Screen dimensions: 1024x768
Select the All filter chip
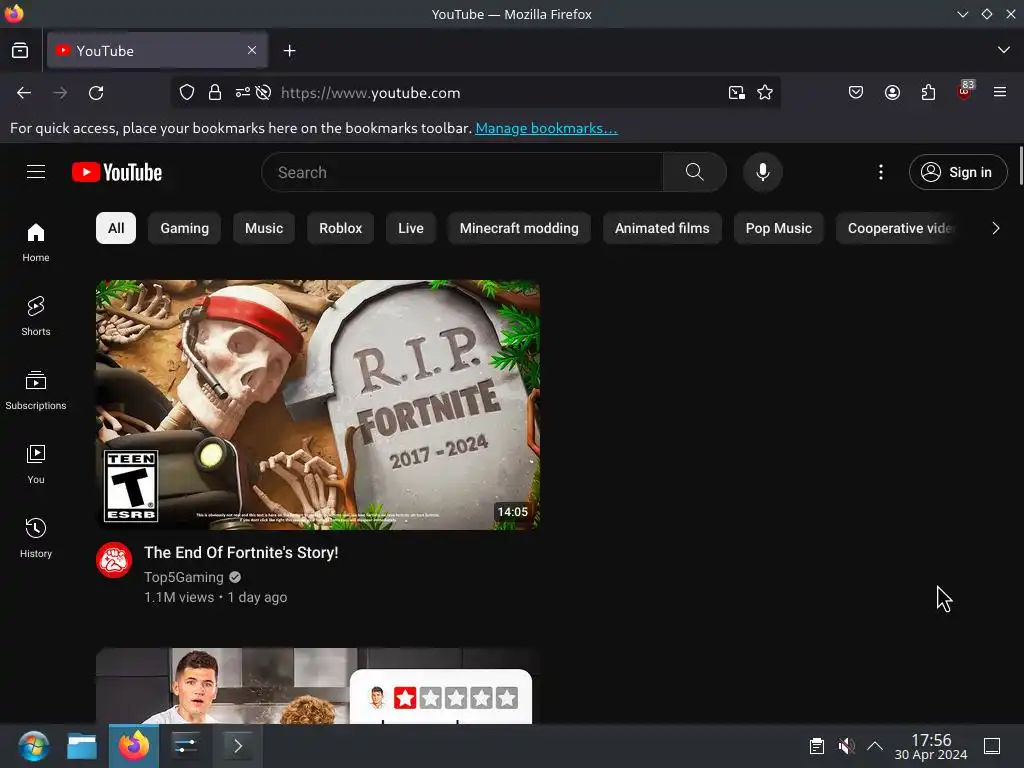(x=116, y=228)
